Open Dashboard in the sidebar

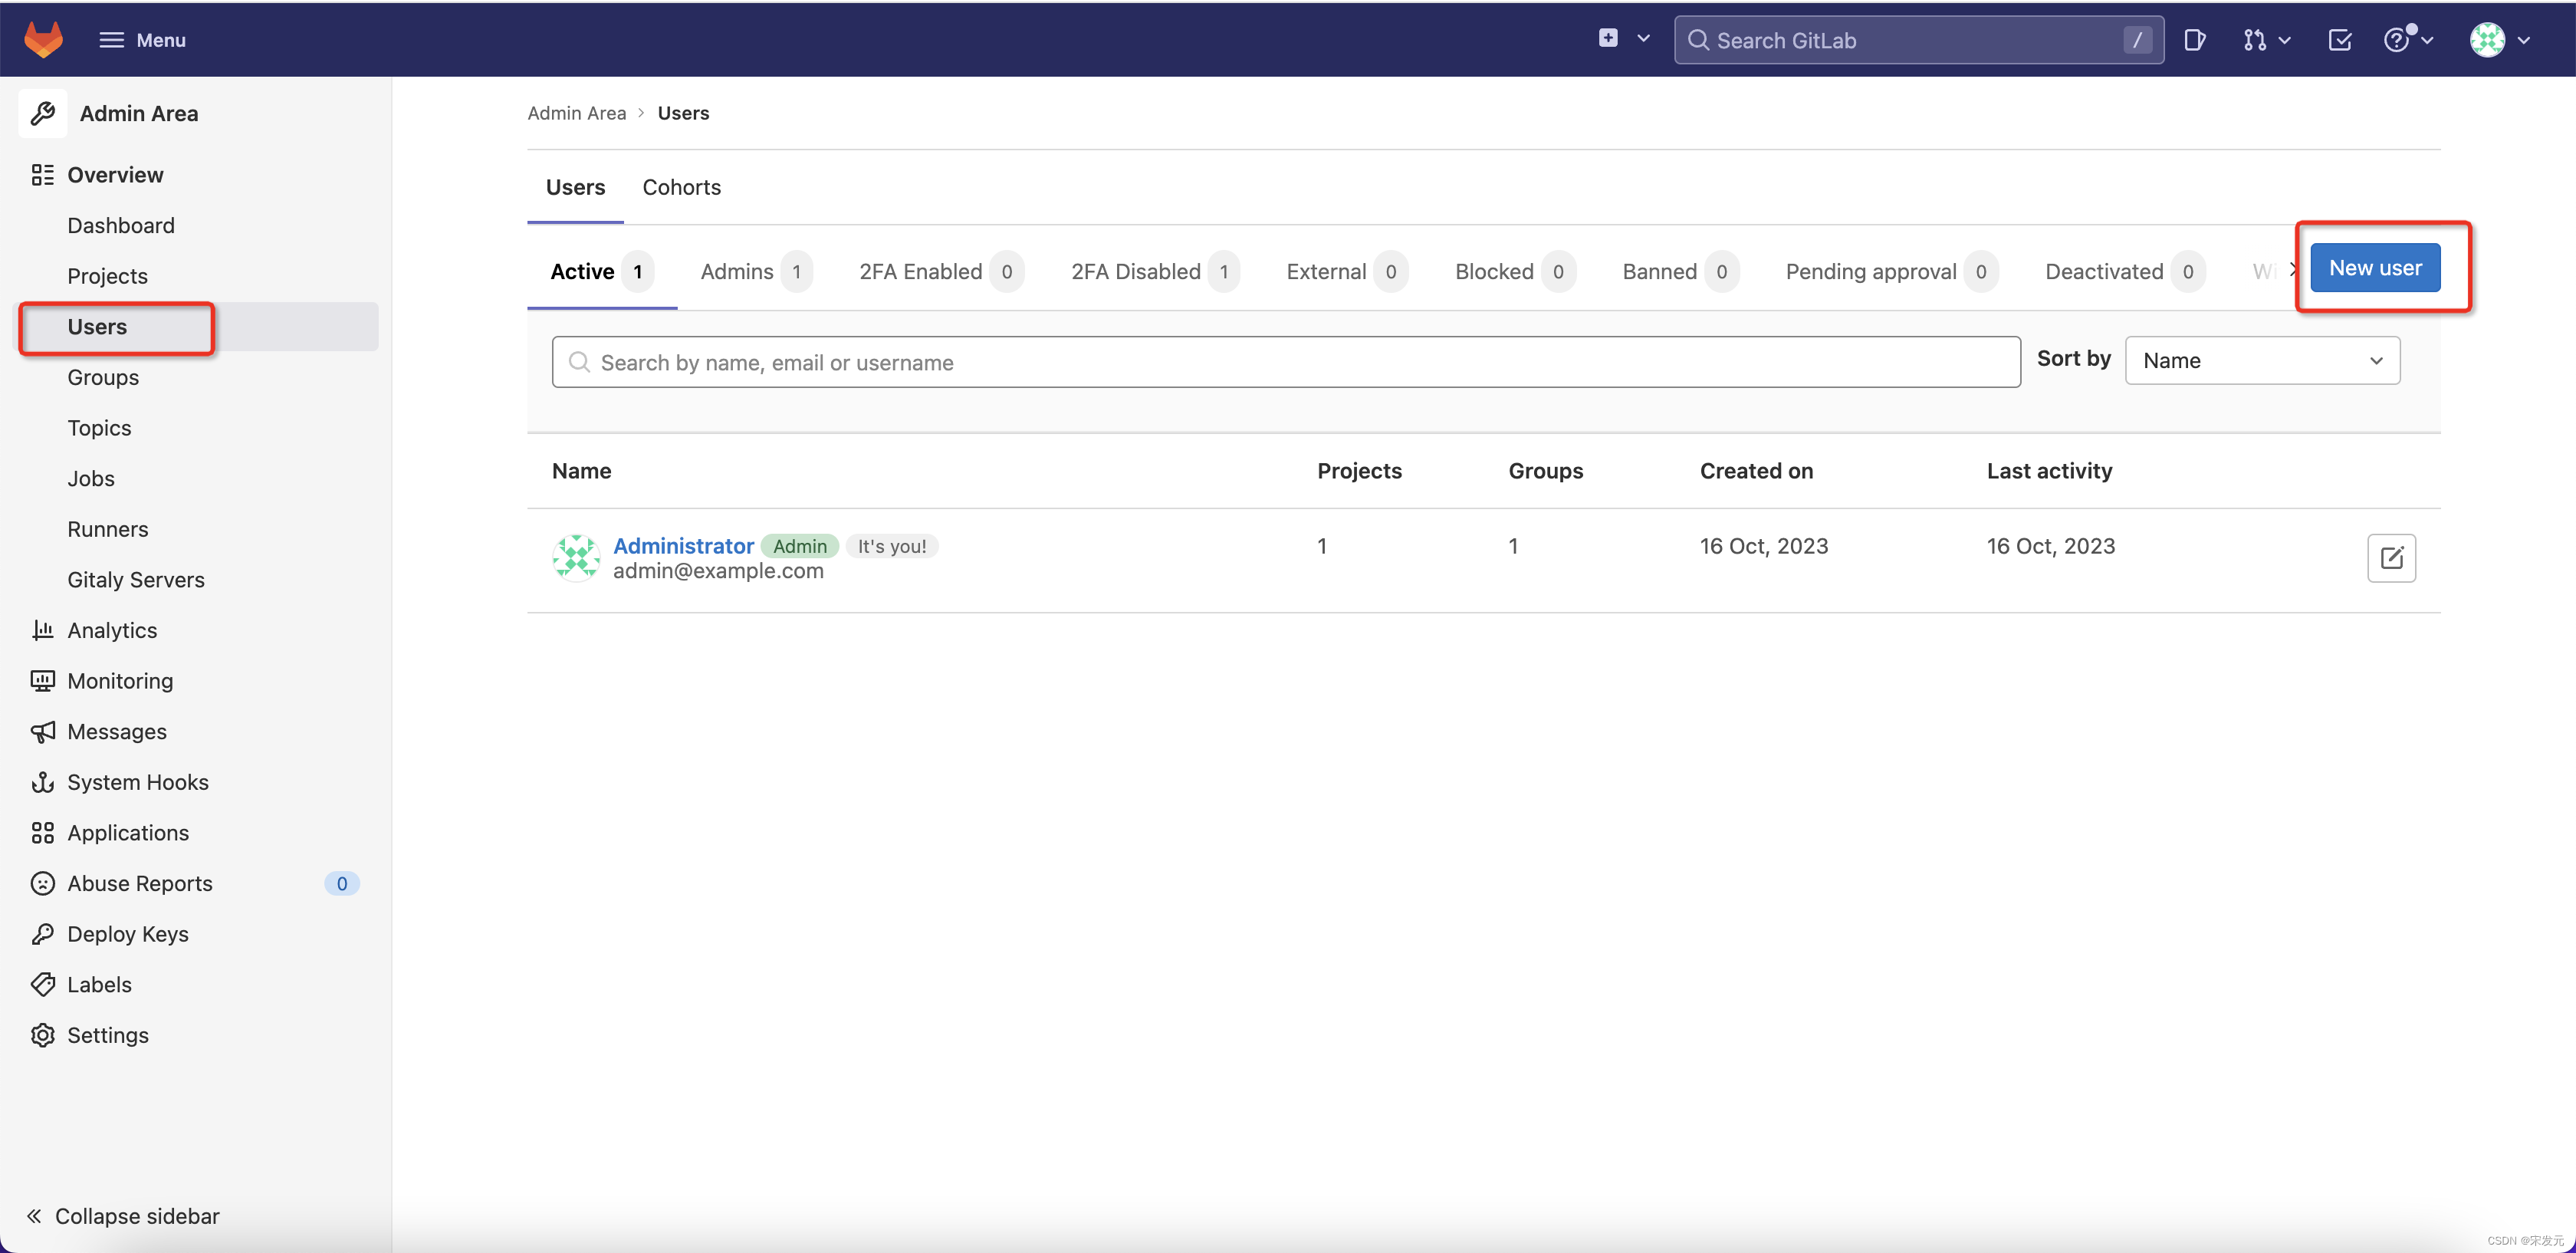click(121, 225)
